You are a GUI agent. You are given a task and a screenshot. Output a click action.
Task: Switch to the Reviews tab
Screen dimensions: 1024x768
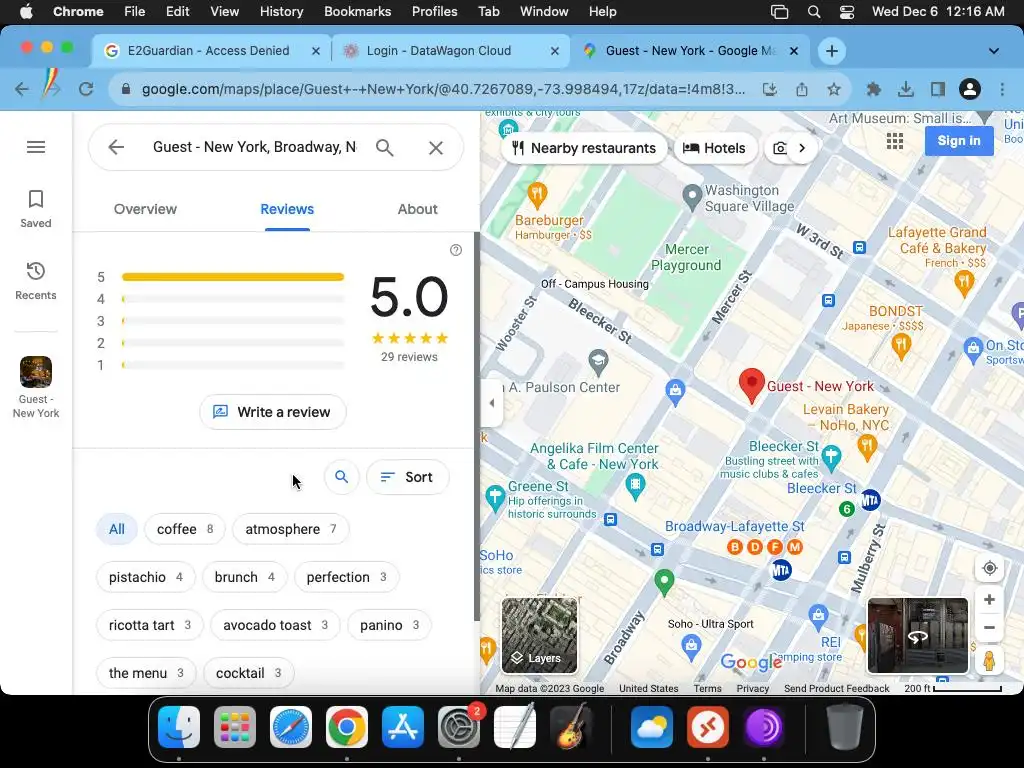click(287, 209)
